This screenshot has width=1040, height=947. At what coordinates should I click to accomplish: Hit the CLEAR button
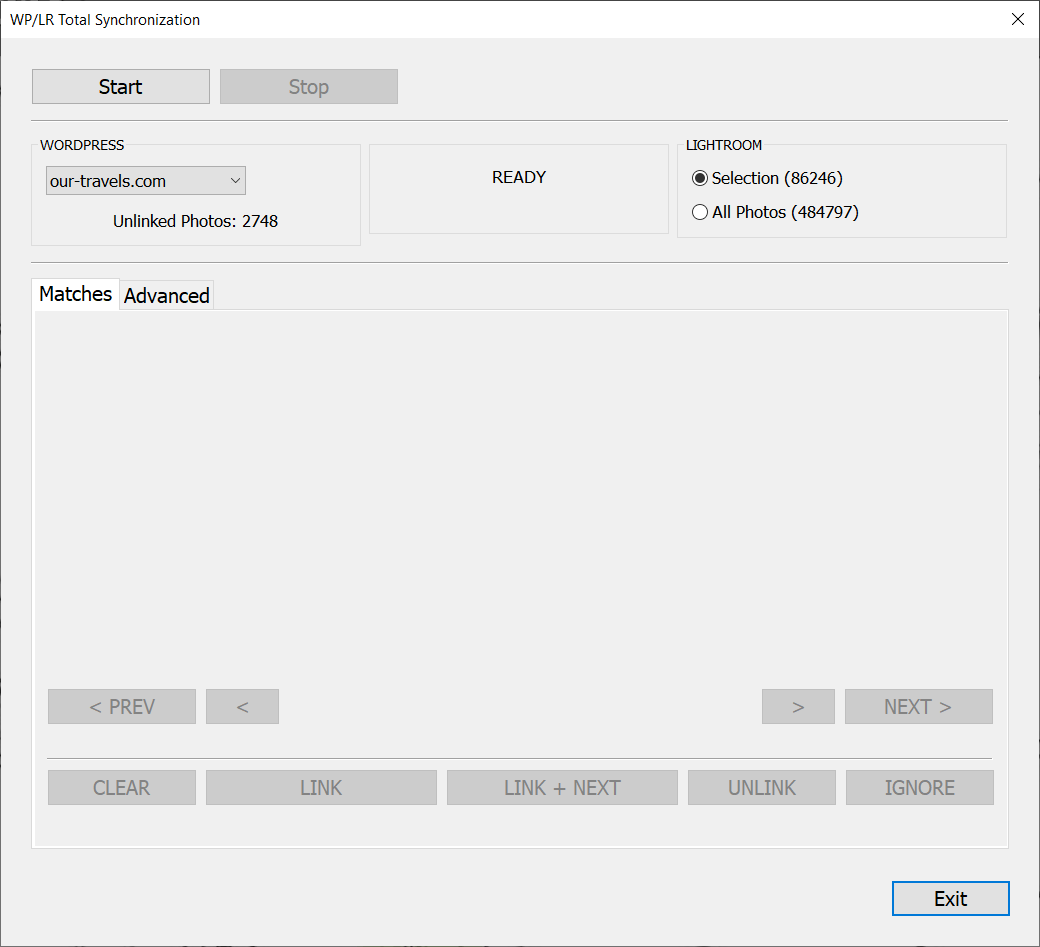point(122,788)
